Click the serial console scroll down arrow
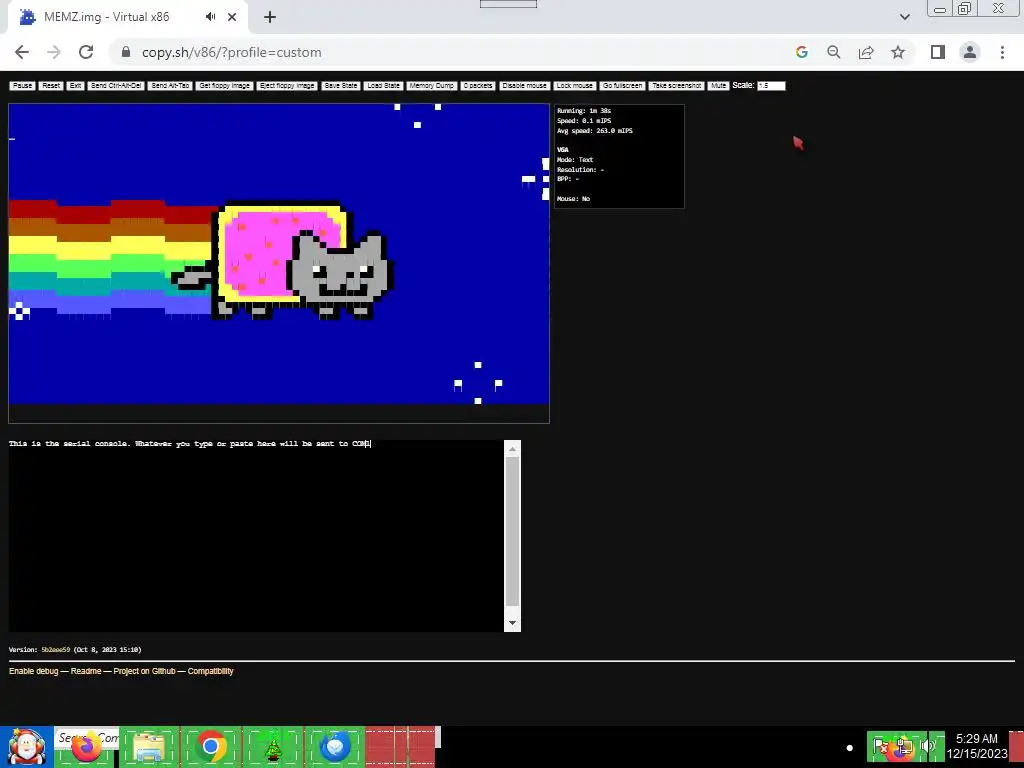Viewport: 1024px width, 768px height. [513, 623]
